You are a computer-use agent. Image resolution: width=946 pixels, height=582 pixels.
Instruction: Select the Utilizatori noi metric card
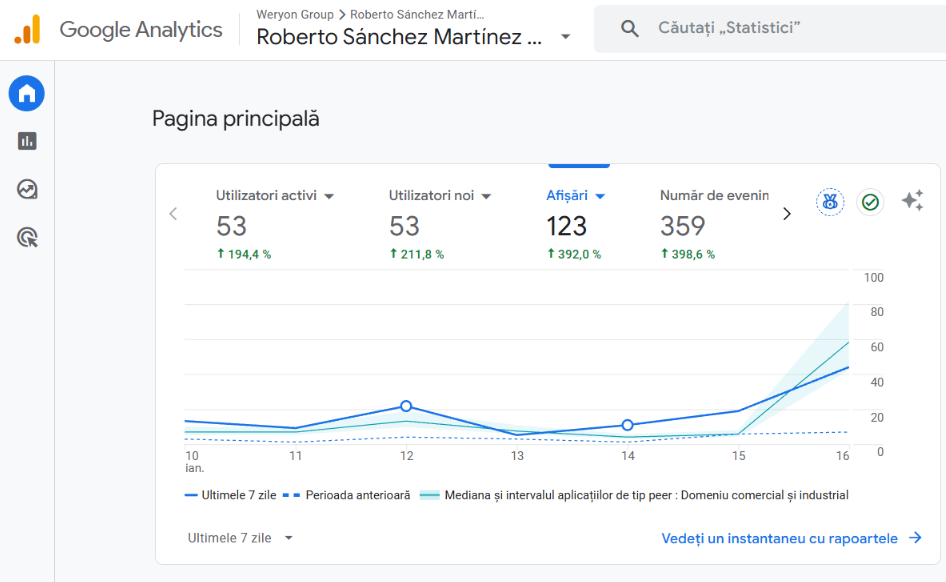click(433, 195)
